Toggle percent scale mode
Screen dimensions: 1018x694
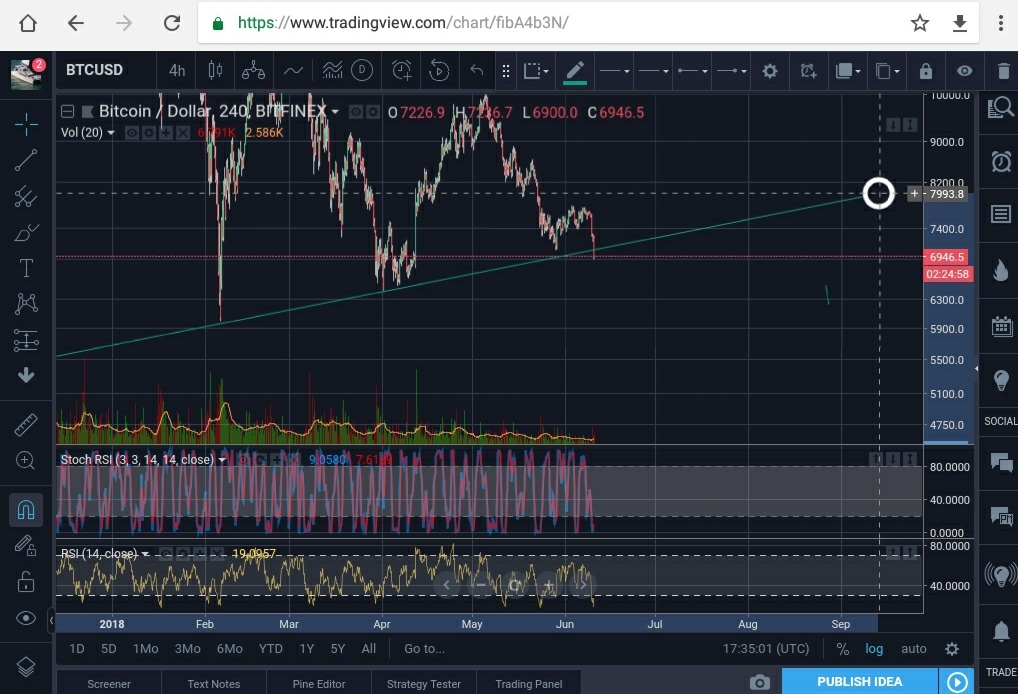coord(843,649)
